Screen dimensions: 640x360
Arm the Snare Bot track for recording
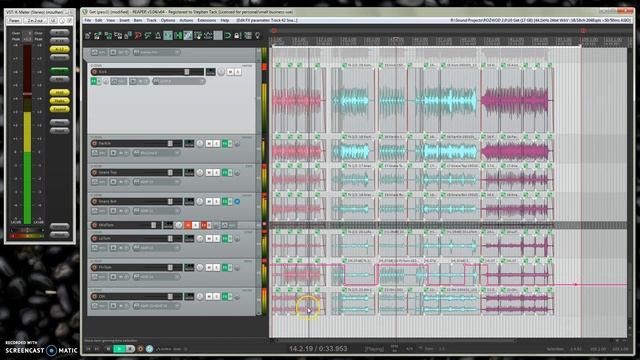coord(94,201)
